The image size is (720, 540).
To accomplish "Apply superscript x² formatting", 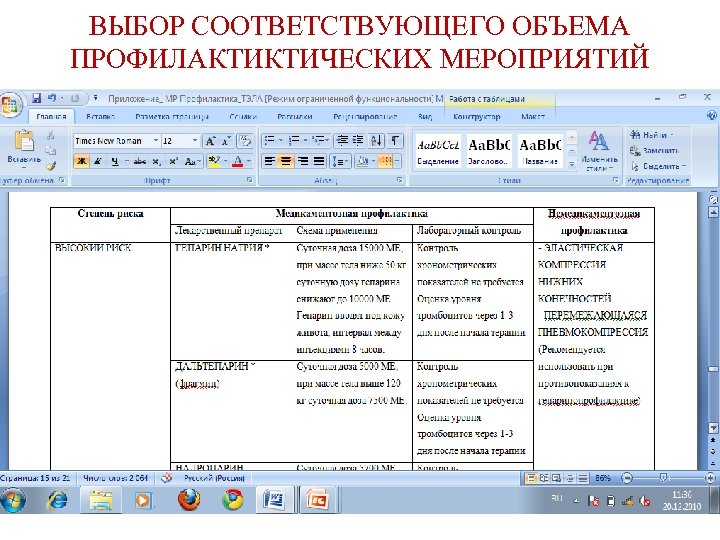I will click(x=173, y=161).
